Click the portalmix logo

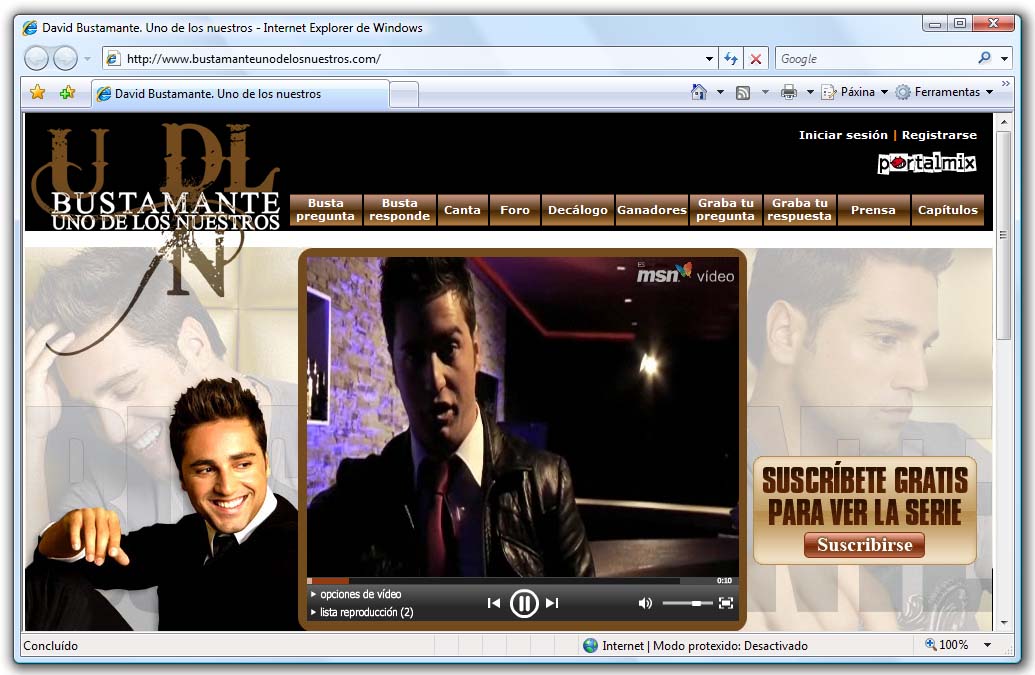[927, 163]
